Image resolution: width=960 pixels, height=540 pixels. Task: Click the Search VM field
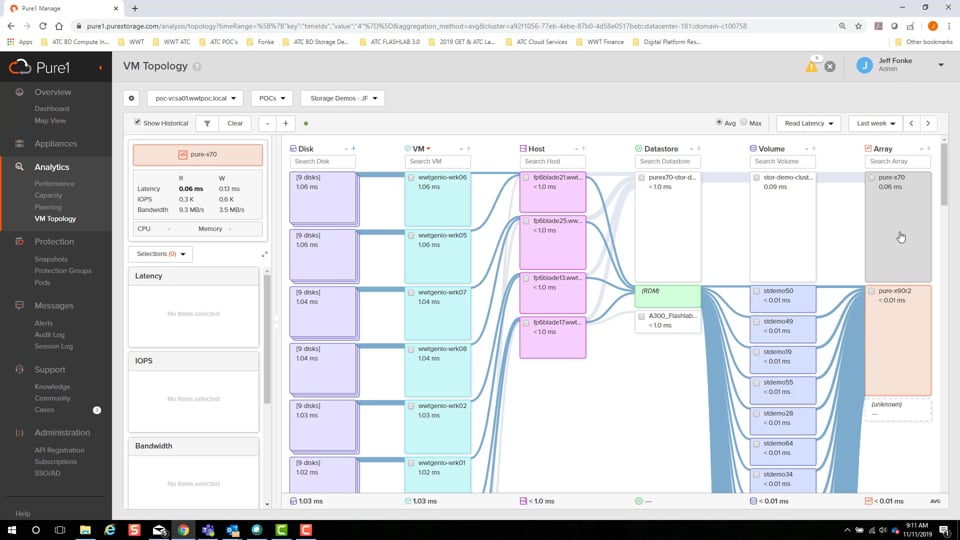point(437,162)
